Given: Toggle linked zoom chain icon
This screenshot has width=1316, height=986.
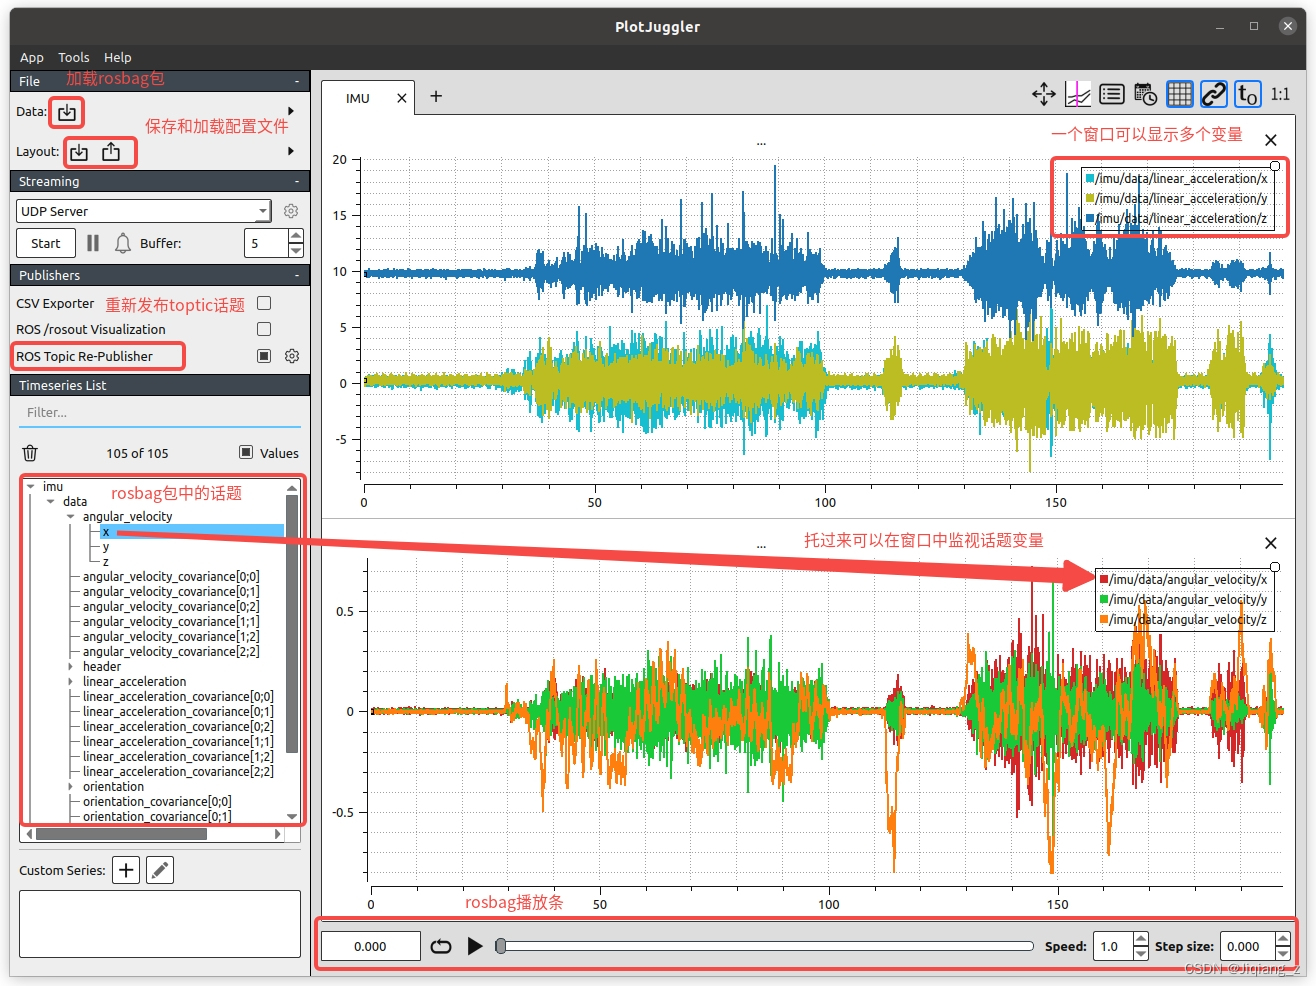Looking at the screenshot, I should coord(1214,94).
